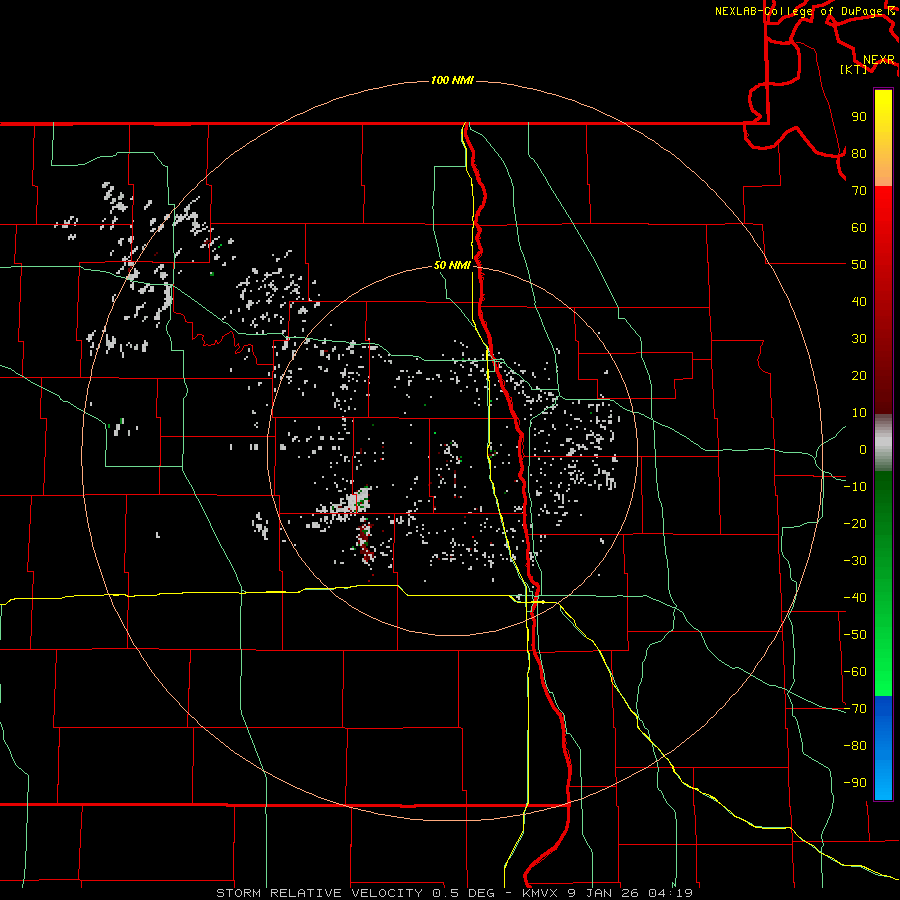This screenshot has width=900, height=900.
Task: Click the gray zero-velocity segment of color bar
Action: pyautogui.click(x=883, y=442)
